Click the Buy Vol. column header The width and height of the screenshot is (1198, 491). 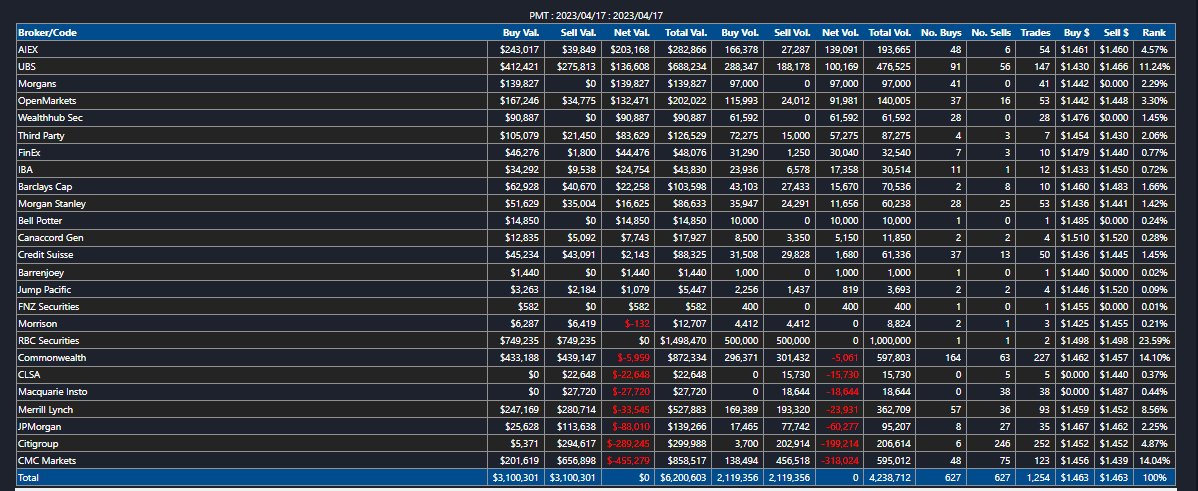click(740, 33)
